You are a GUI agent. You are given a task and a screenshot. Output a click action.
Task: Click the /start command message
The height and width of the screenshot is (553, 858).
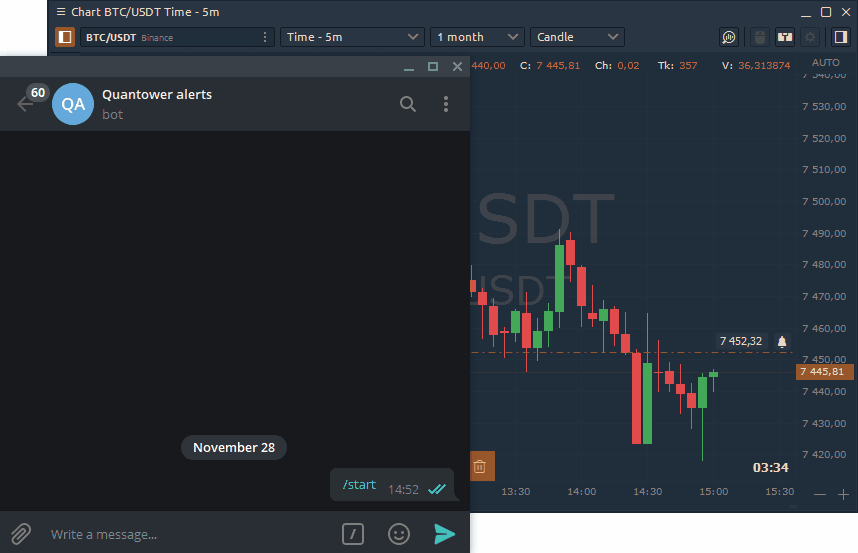[x=359, y=485]
